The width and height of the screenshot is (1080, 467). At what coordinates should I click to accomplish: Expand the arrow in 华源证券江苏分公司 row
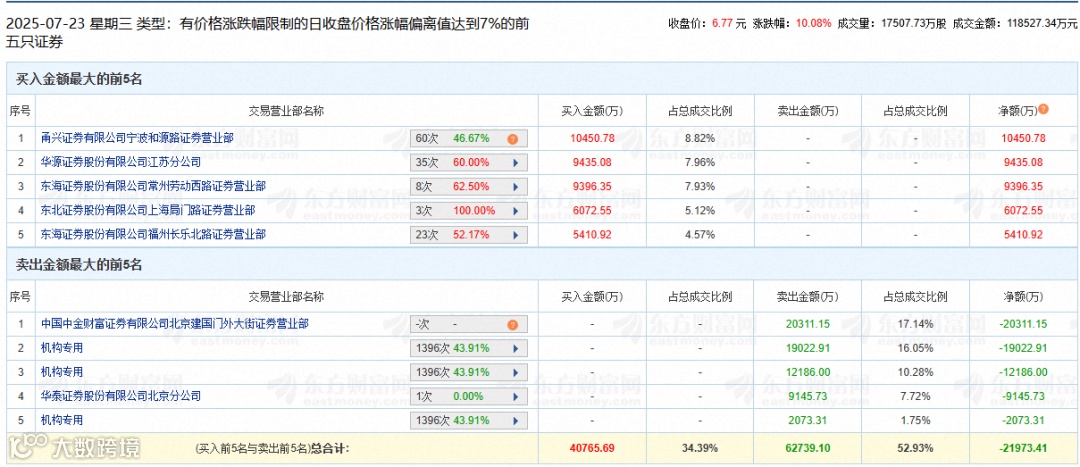tap(515, 163)
